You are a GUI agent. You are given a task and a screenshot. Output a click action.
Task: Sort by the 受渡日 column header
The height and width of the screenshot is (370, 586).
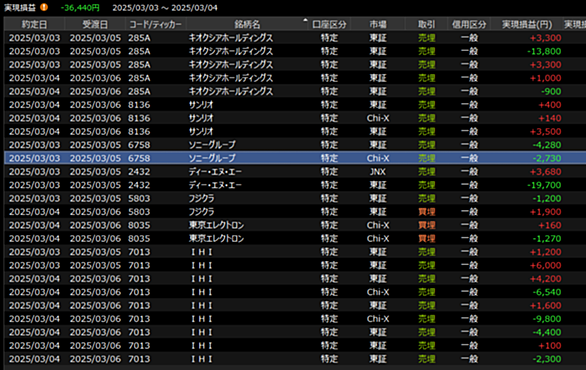[x=95, y=25]
